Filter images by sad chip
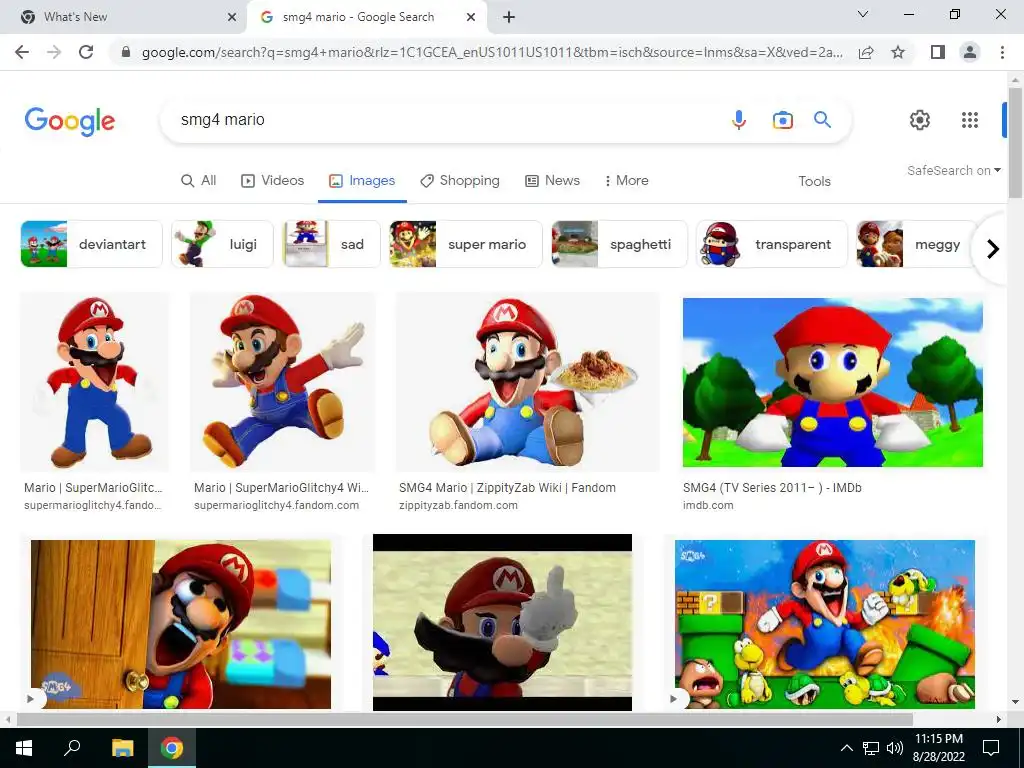 (331, 244)
